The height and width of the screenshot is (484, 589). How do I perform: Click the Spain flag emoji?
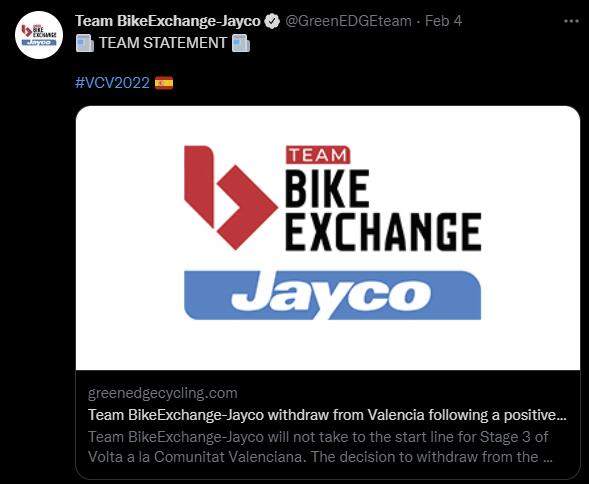[164, 83]
